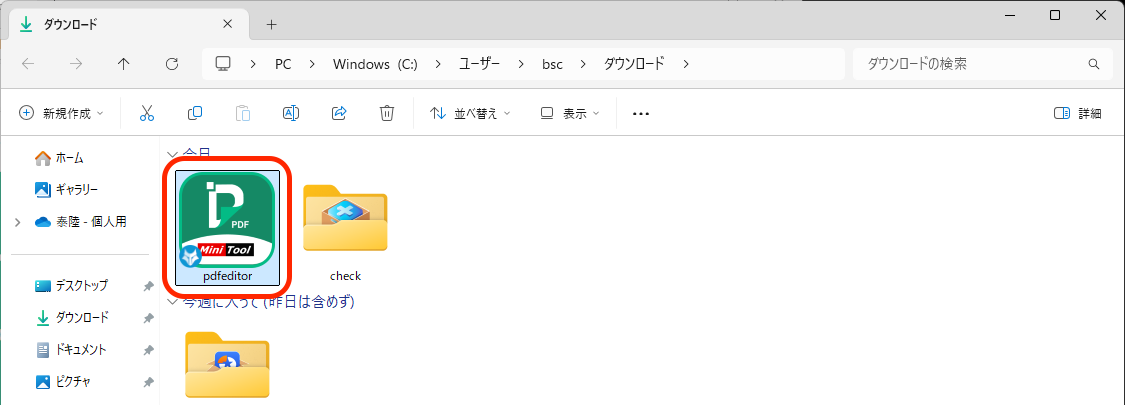1125x405 pixels.
Task: Click ユーザー breadcrumb
Action: click(x=479, y=64)
